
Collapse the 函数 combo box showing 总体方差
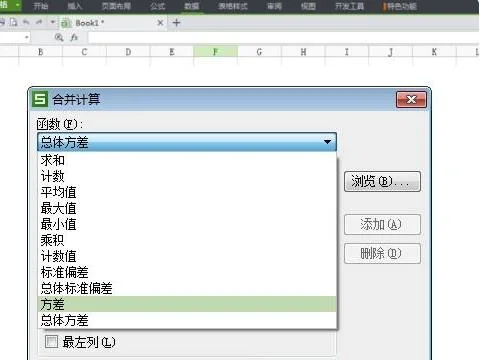tap(187, 142)
